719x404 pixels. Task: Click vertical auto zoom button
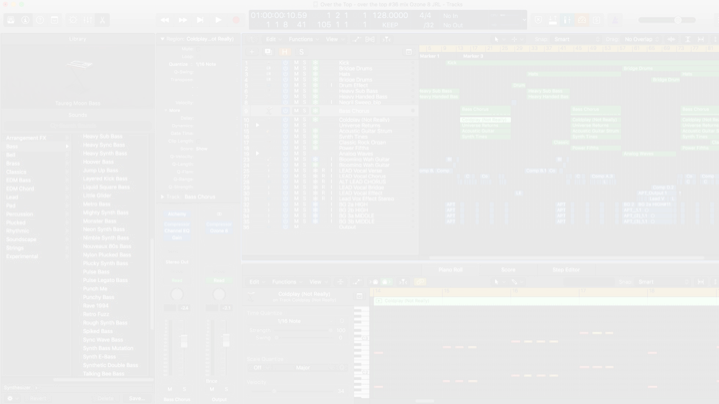tap(687, 39)
